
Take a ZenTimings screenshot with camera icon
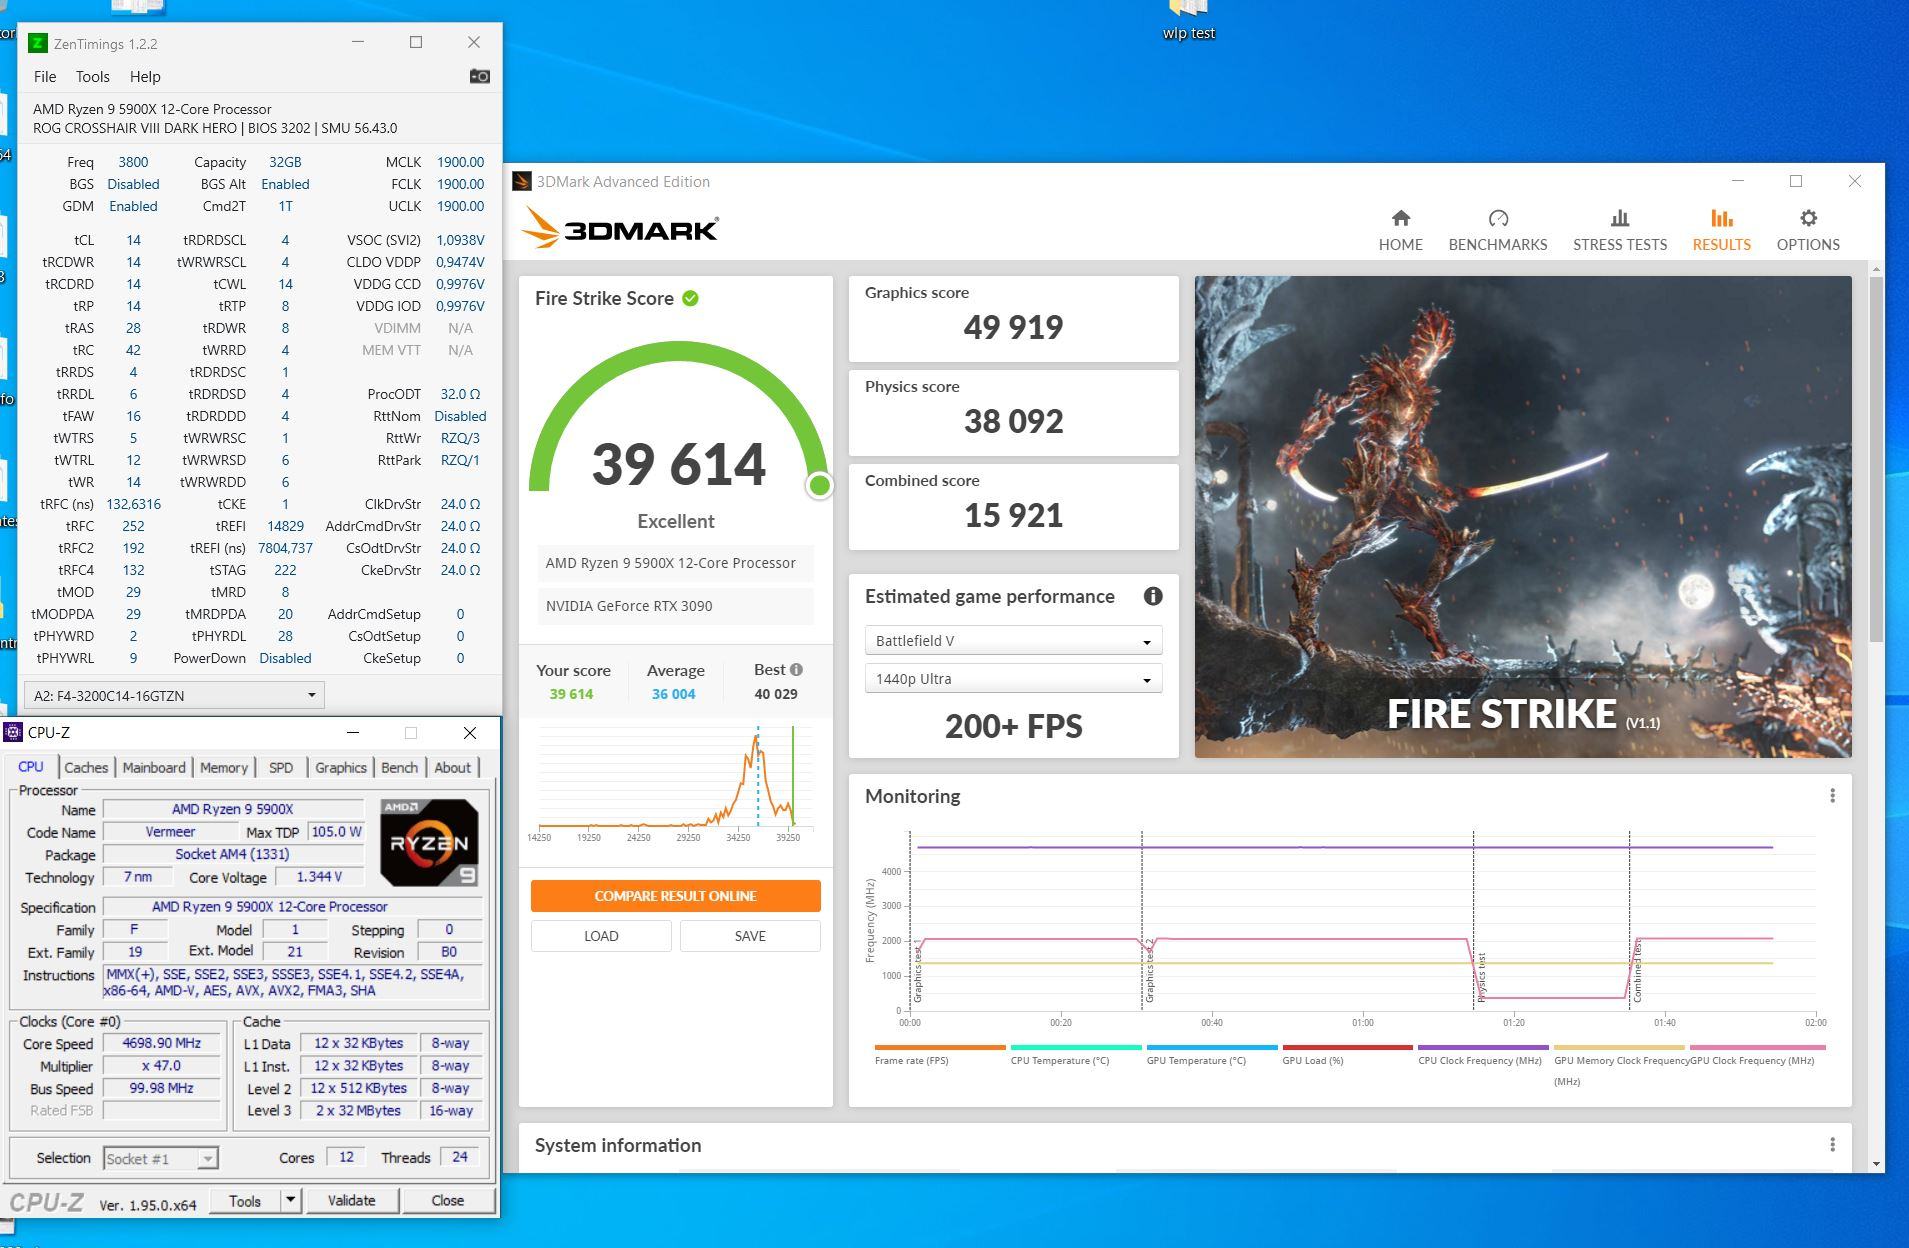[x=480, y=77]
